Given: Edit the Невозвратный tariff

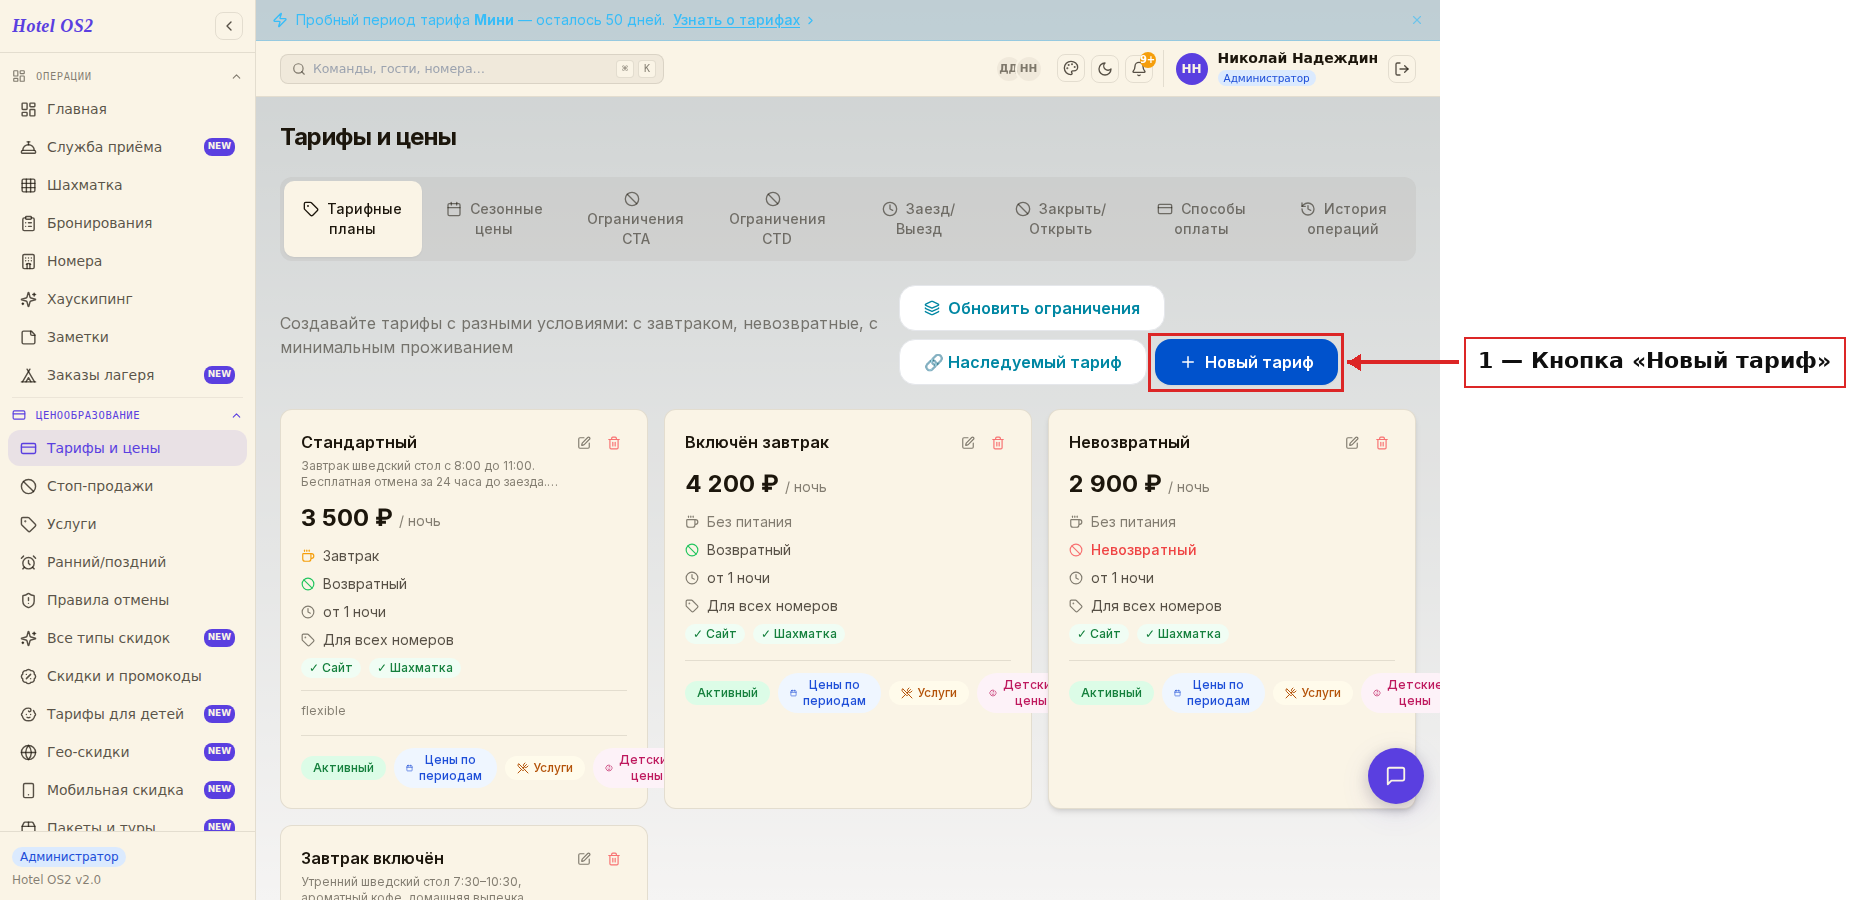Looking at the screenshot, I should pyautogui.click(x=1352, y=443).
